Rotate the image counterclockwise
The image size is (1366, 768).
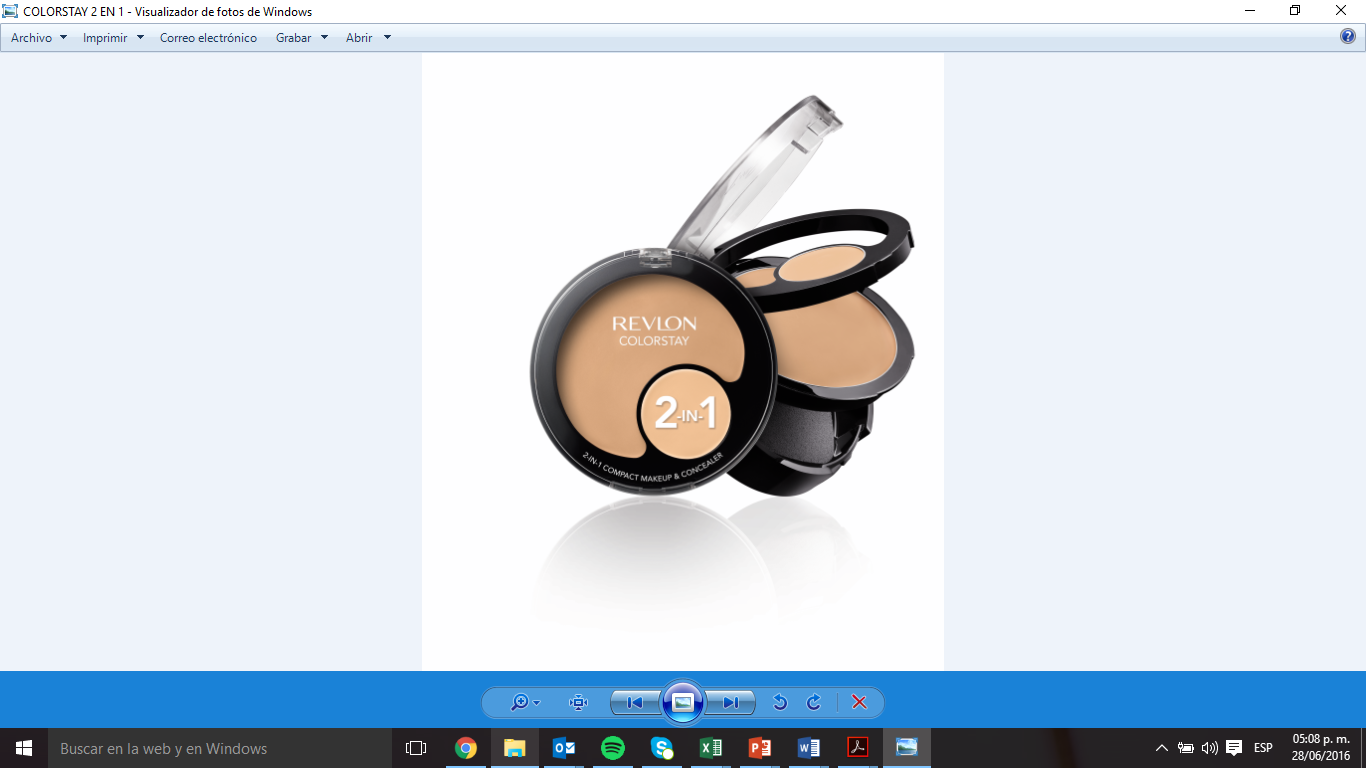pos(780,703)
